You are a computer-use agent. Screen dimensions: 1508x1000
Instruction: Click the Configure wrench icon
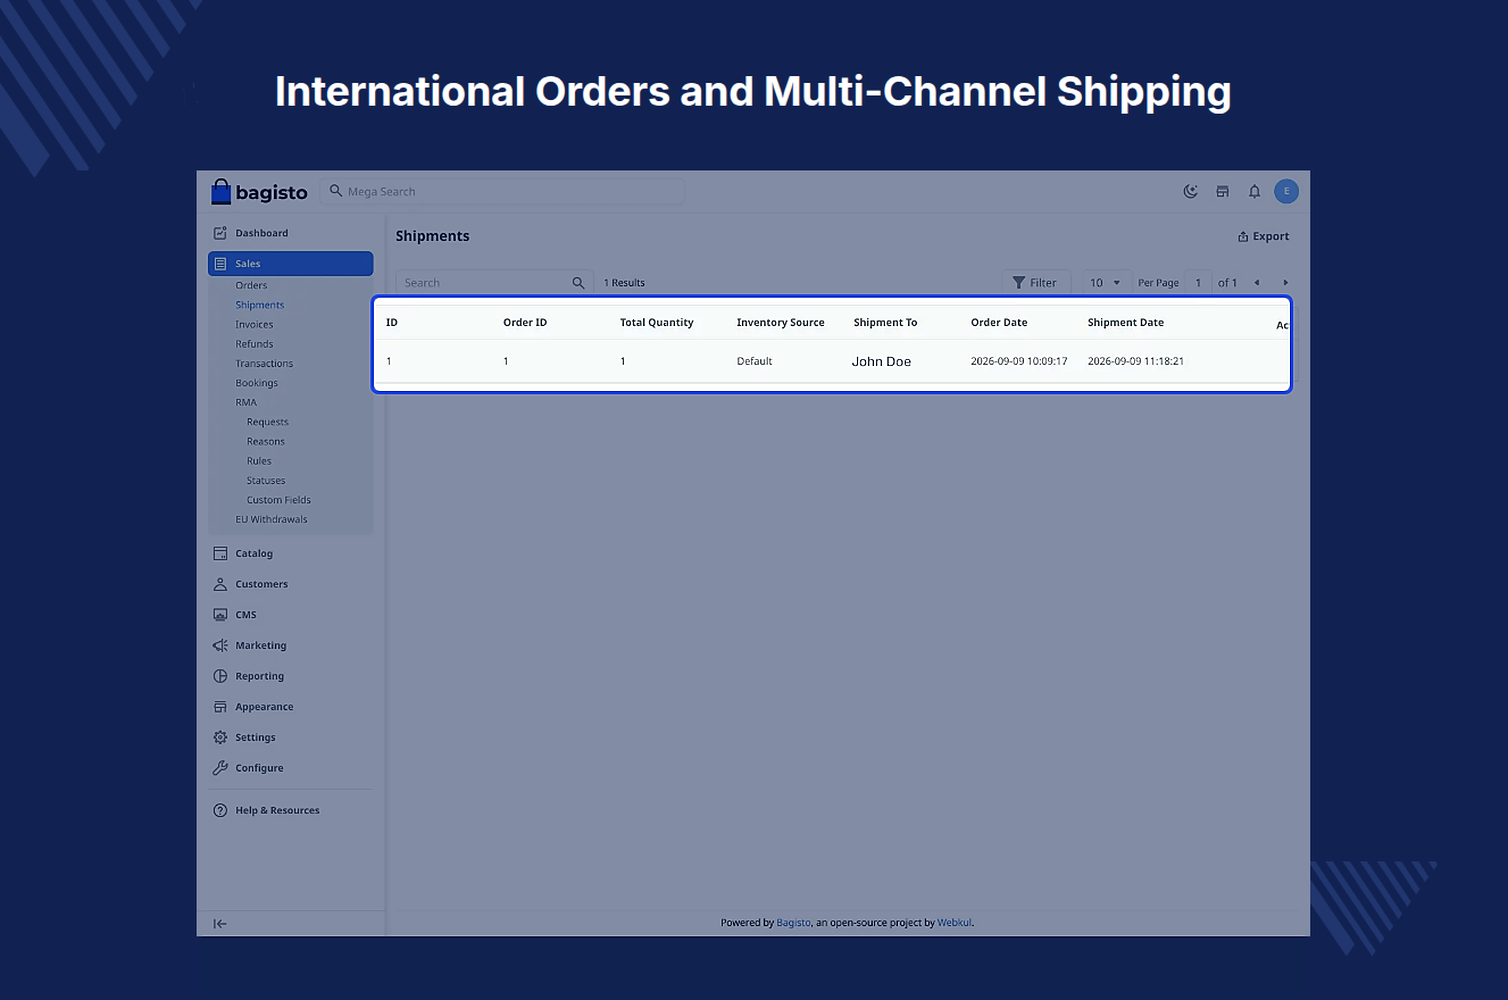click(x=220, y=768)
